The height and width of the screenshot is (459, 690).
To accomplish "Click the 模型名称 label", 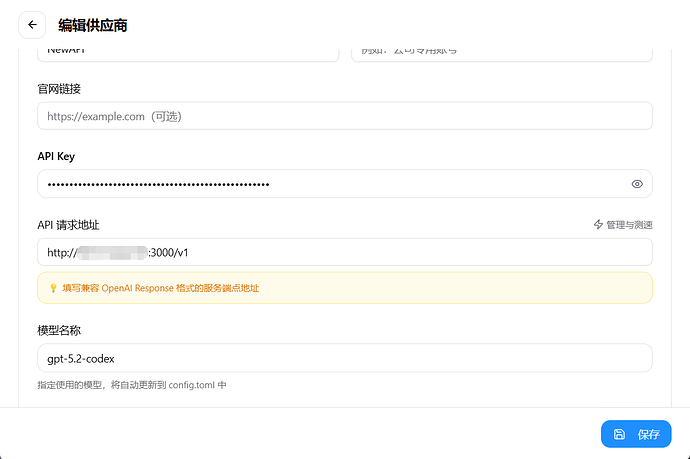I will [59, 330].
